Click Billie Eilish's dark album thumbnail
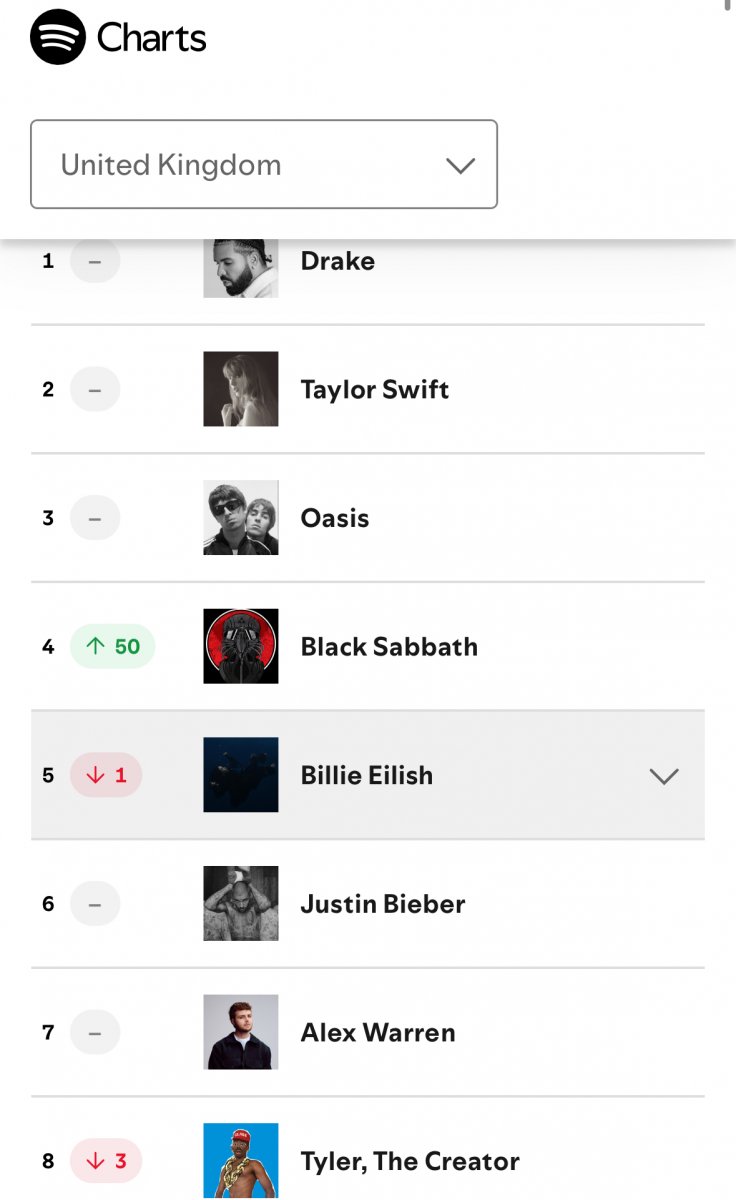 tap(241, 775)
